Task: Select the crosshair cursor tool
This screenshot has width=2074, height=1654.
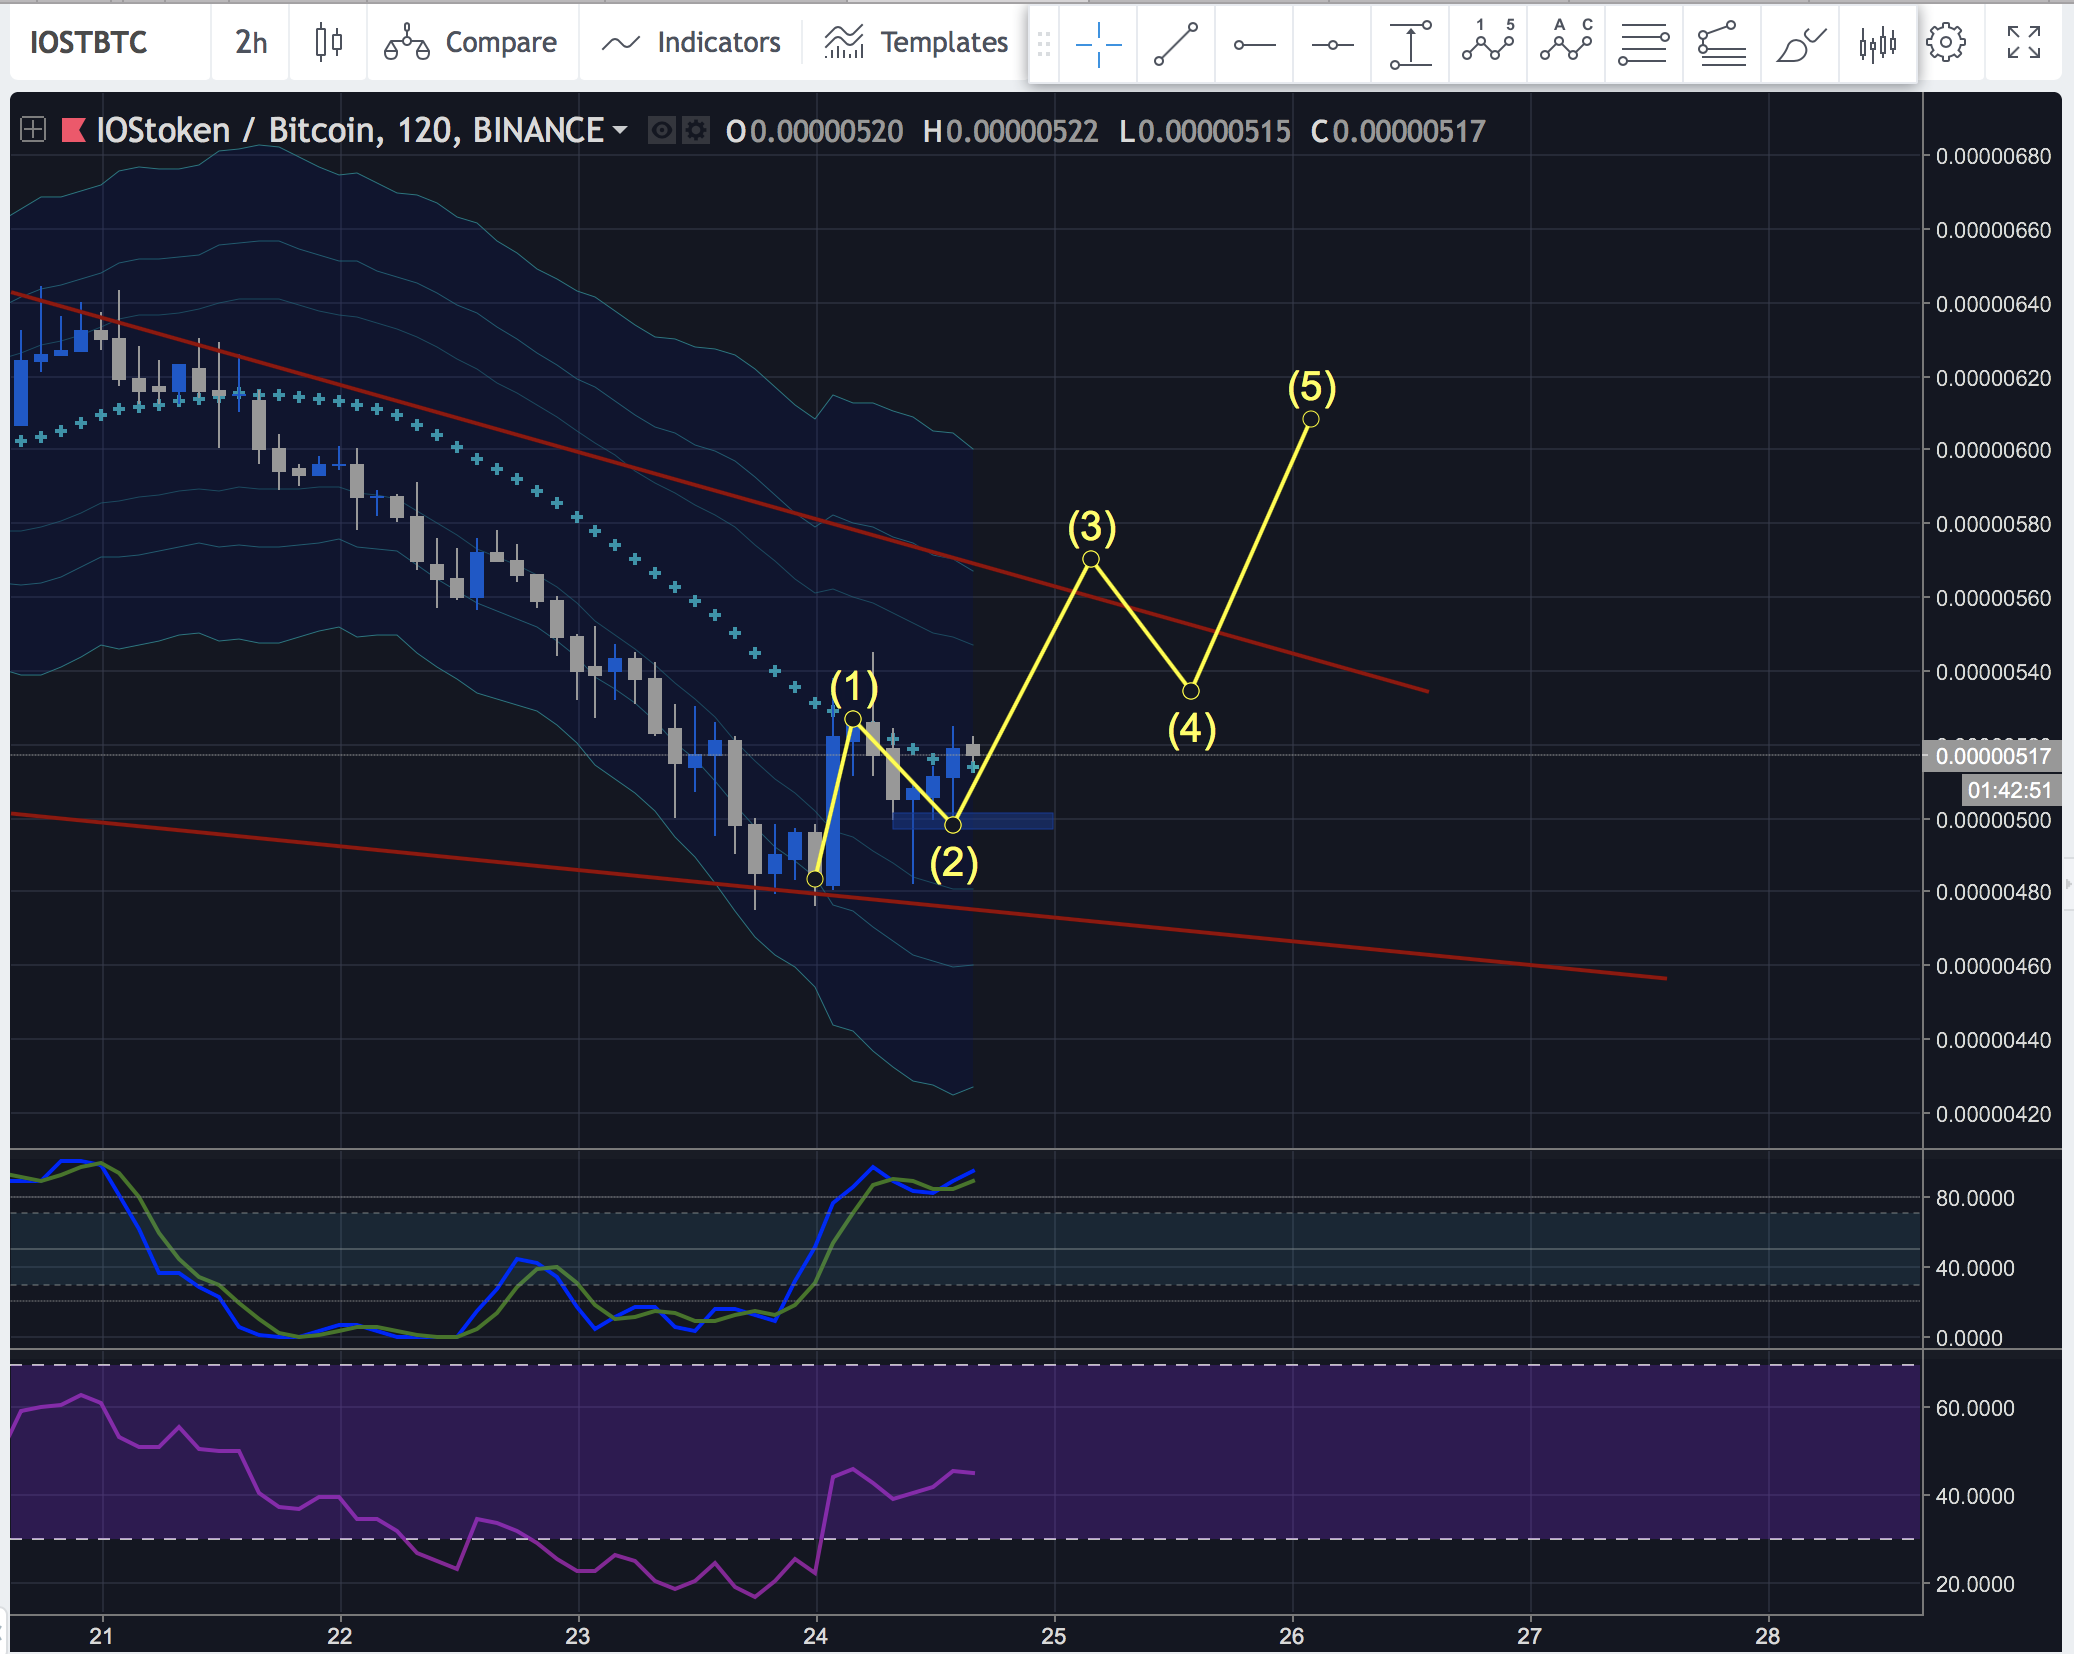Action: click(x=1098, y=44)
